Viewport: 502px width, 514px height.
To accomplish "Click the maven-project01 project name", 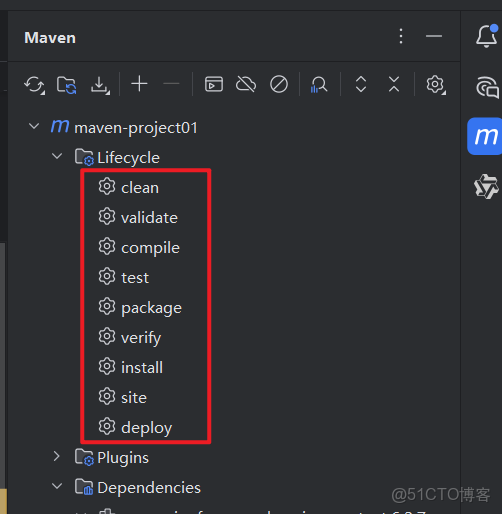I will pos(136,128).
